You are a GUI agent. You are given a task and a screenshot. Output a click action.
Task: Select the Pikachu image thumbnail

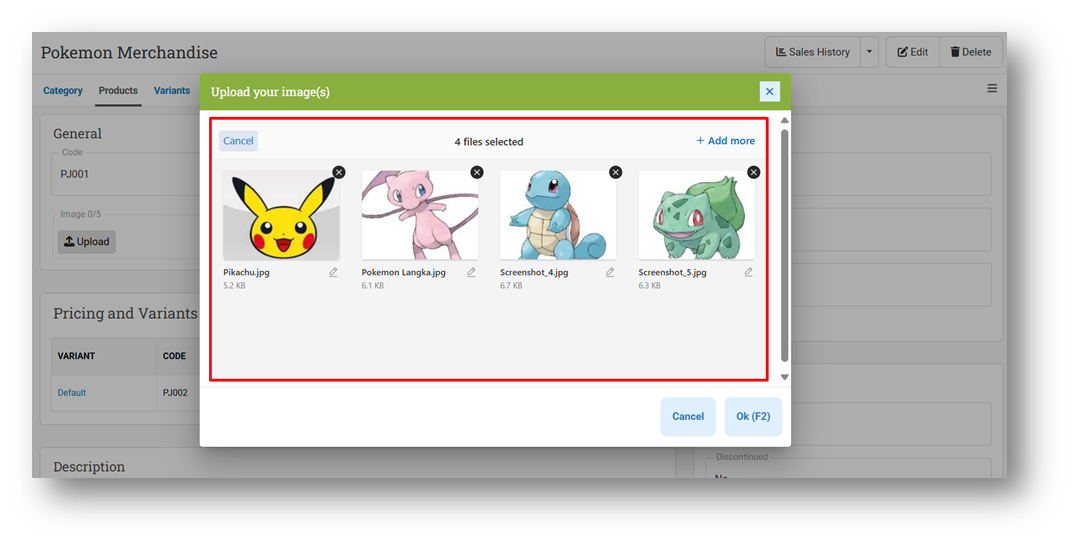tap(281, 215)
